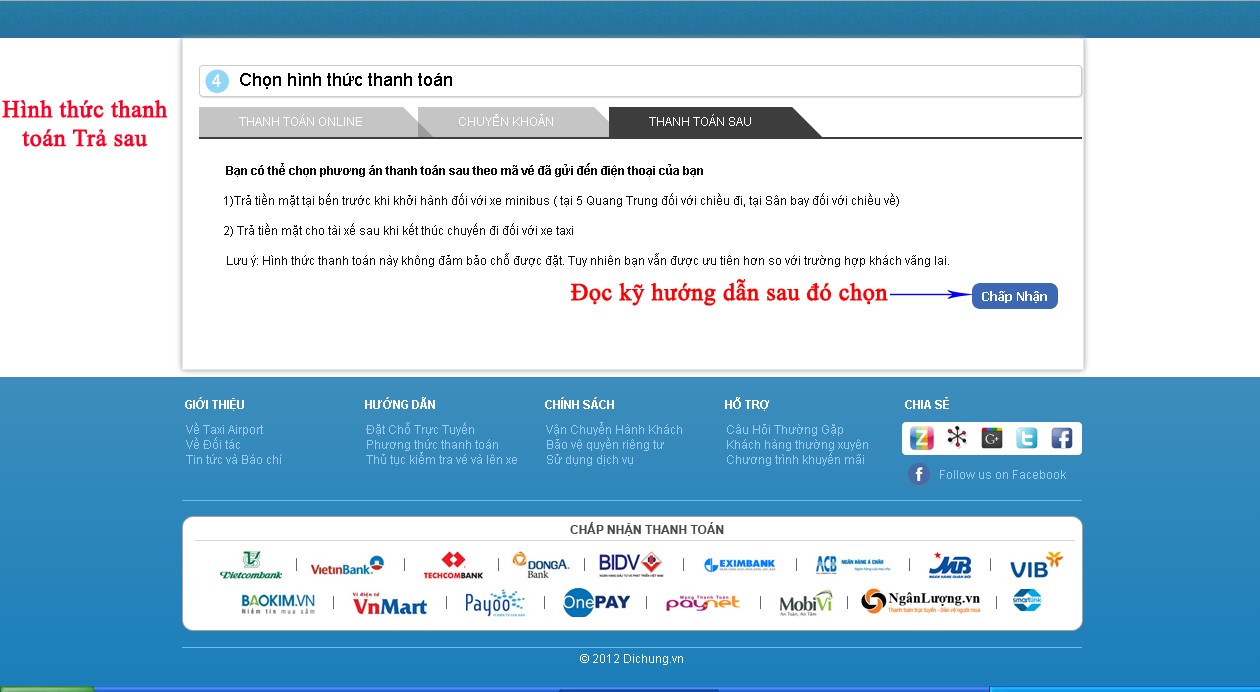Share page using the square Facebook icon
Image resolution: width=1260 pixels, height=692 pixels.
tap(1061, 438)
